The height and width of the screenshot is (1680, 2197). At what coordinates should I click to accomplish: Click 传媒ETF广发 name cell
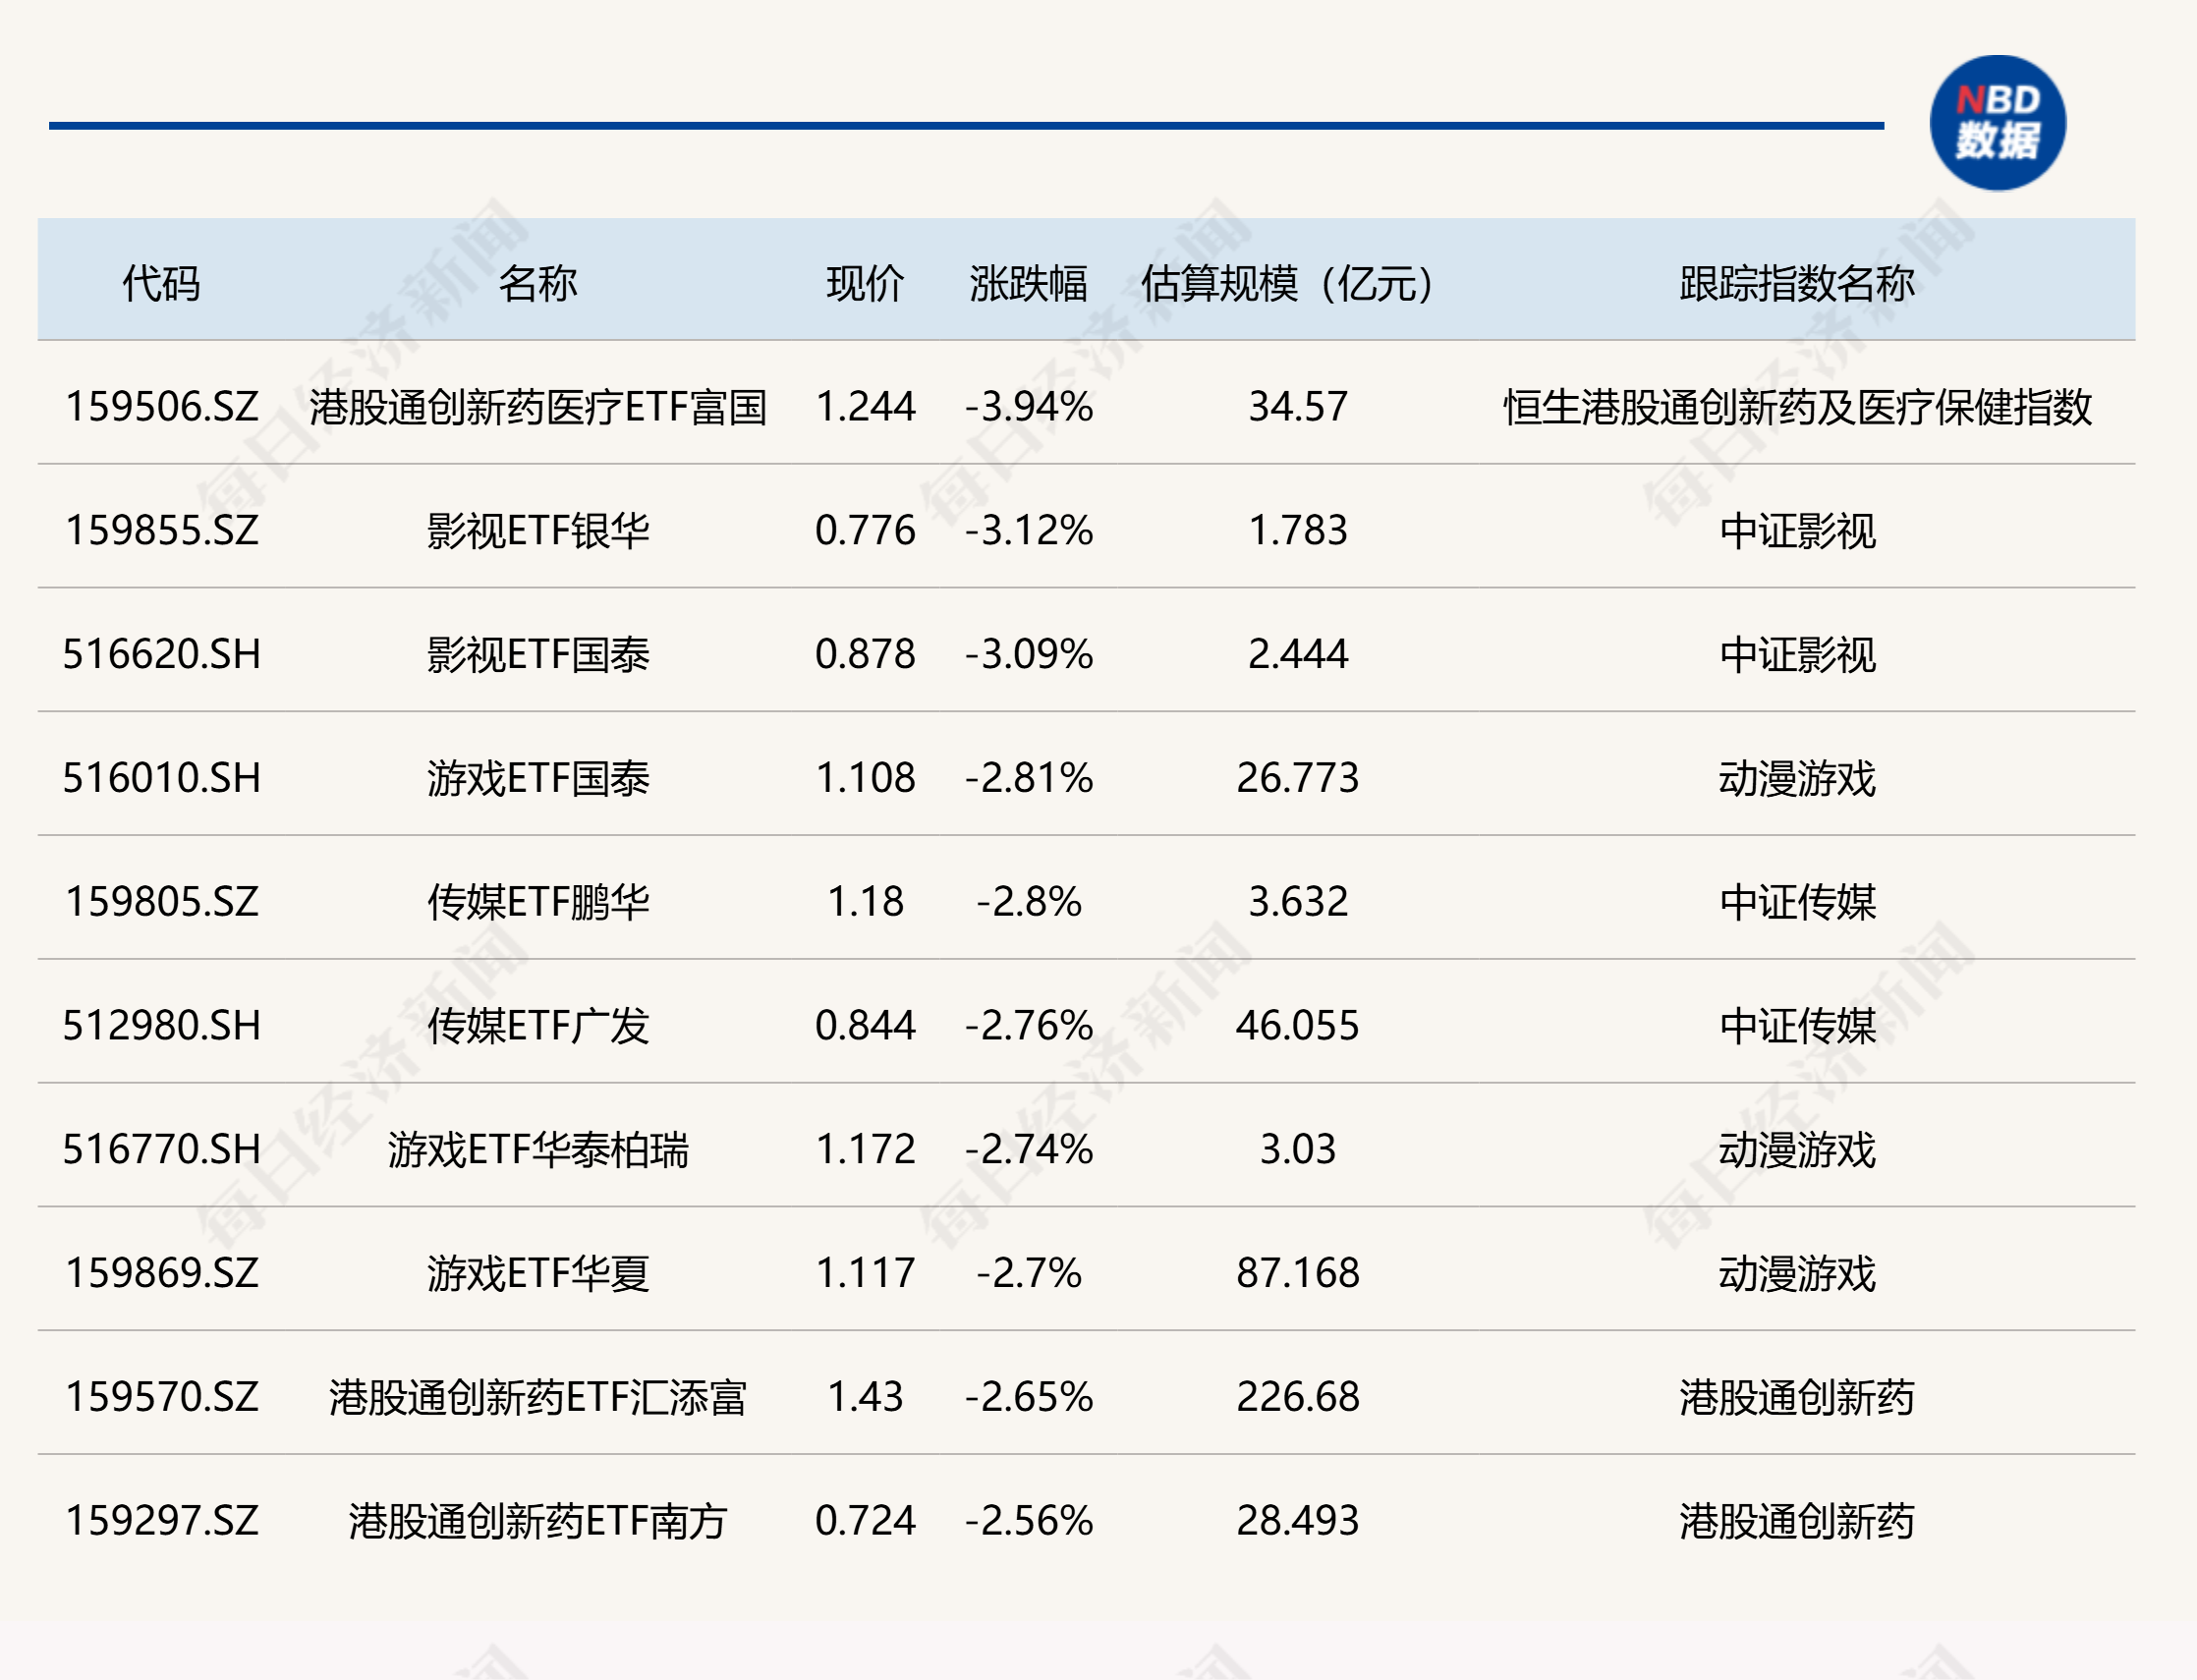(x=538, y=1027)
